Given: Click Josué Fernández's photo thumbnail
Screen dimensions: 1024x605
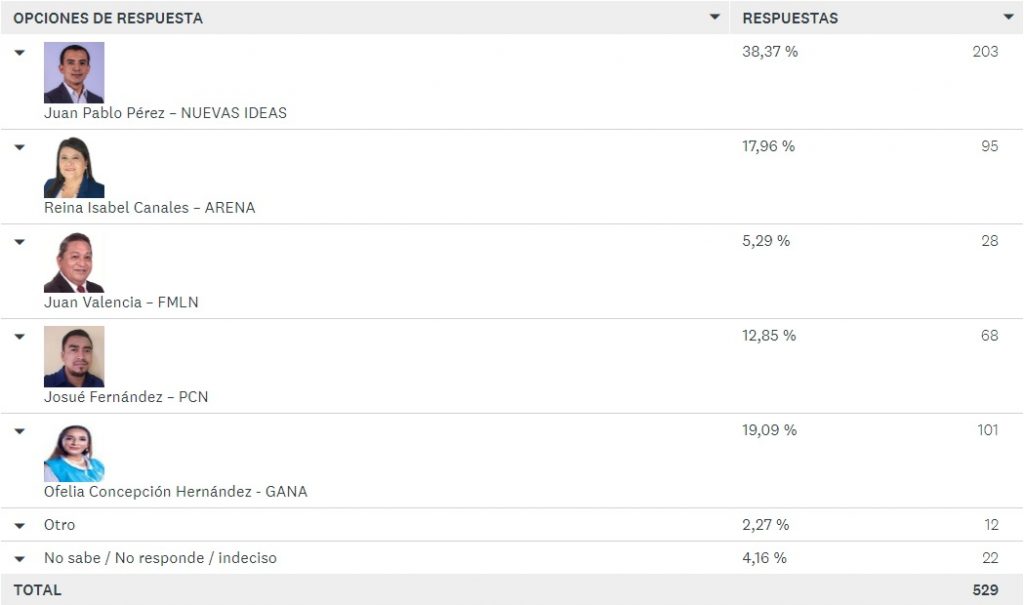Looking at the screenshot, I should pyautogui.click(x=74, y=357).
